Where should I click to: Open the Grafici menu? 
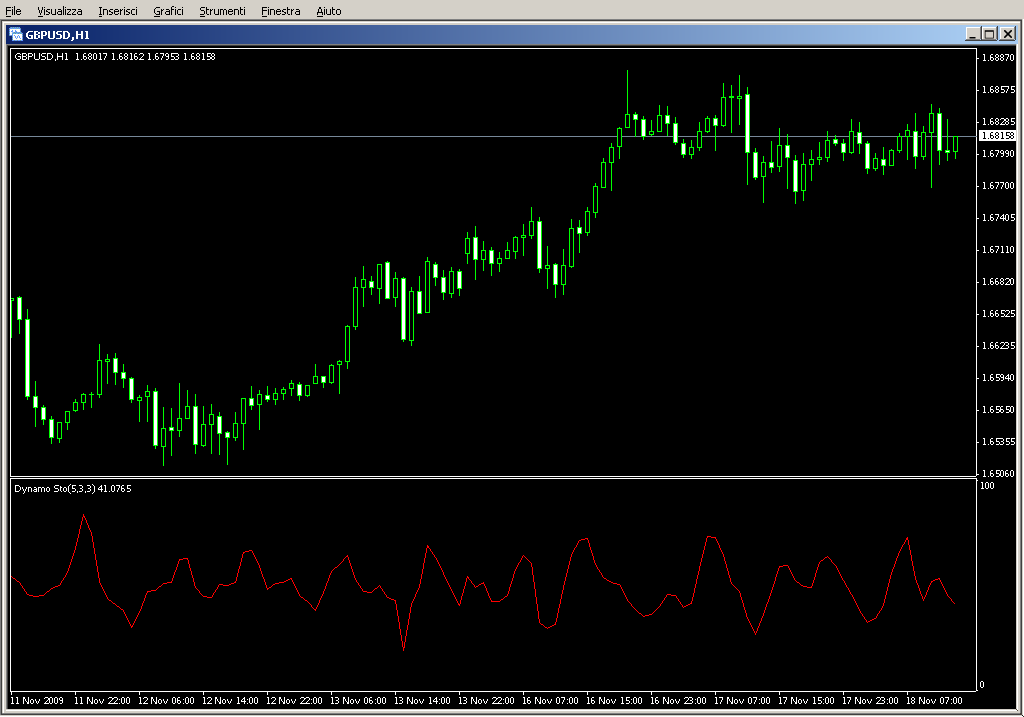pos(168,11)
